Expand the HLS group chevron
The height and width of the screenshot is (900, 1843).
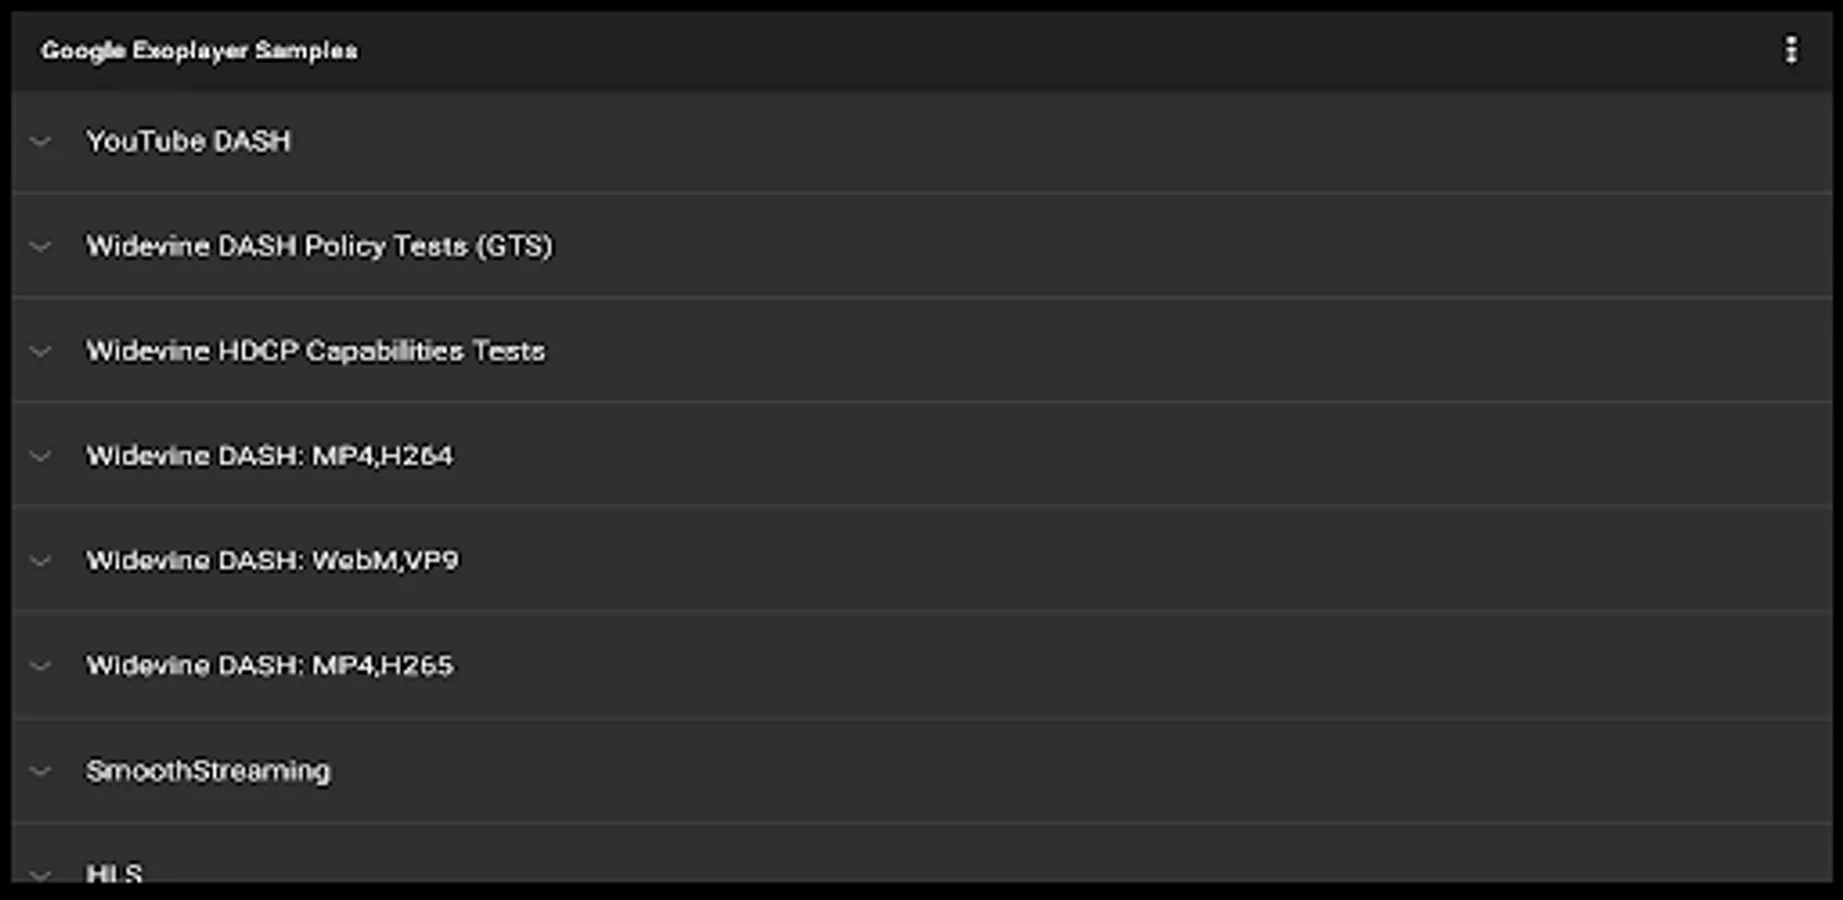pyautogui.click(x=41, y=875)
